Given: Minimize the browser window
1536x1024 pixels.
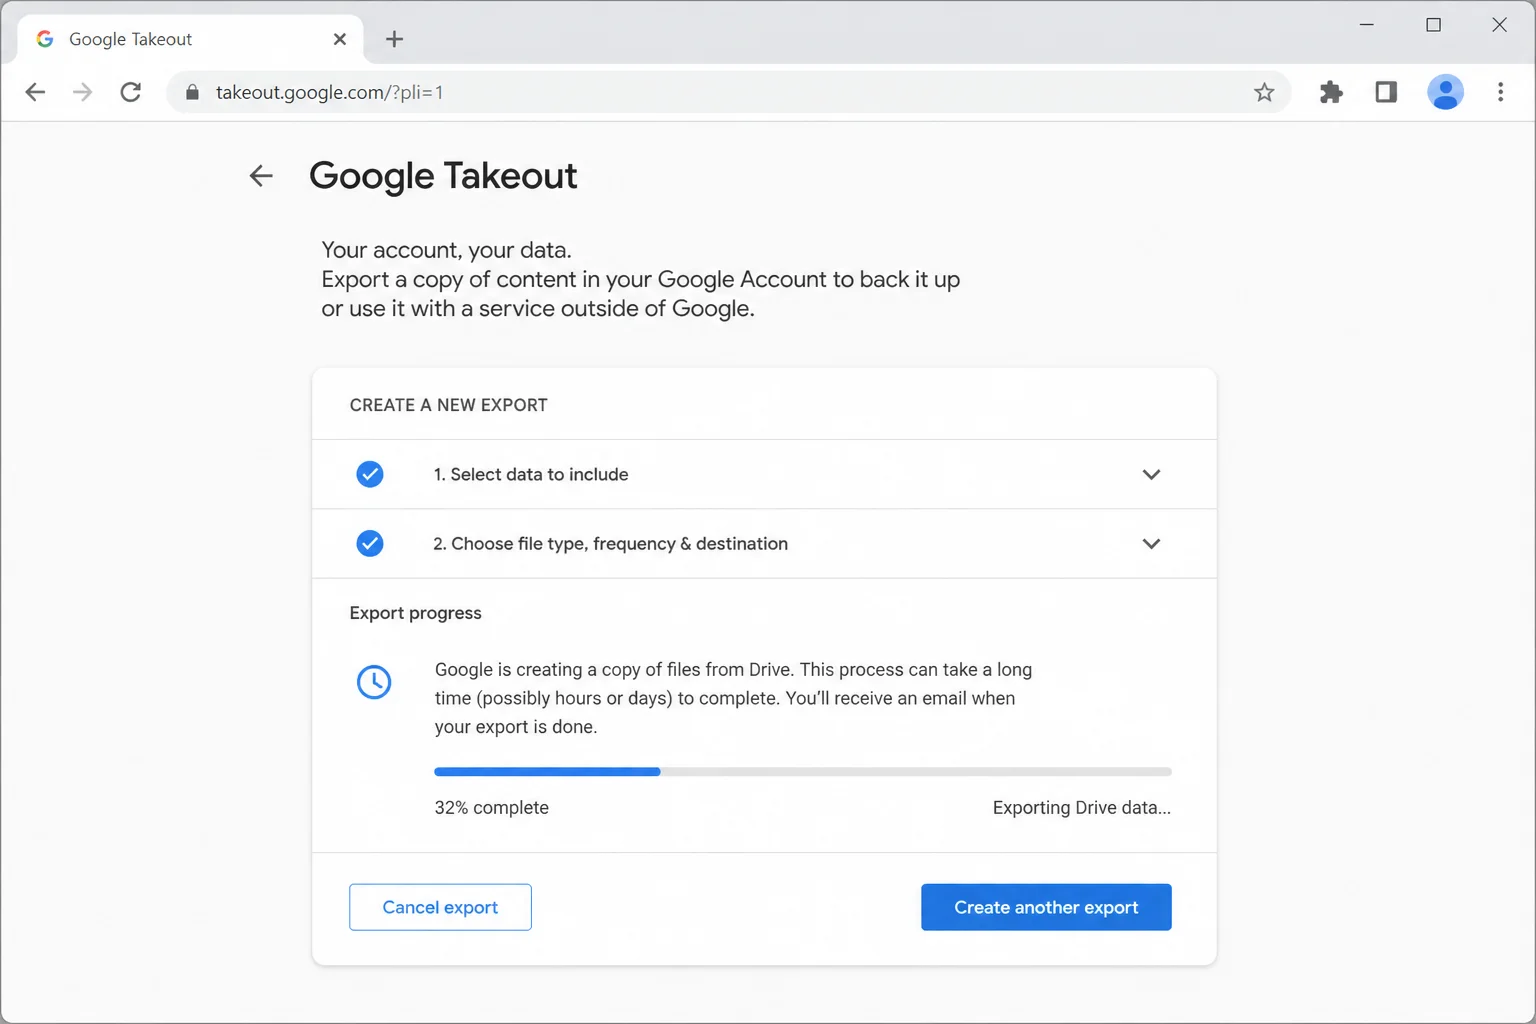Looking at the screenshot, I should coord(1367,25).
